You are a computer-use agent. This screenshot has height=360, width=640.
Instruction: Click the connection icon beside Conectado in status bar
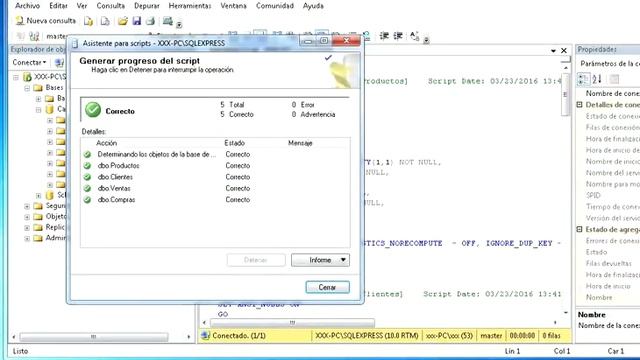click(205, 336)
